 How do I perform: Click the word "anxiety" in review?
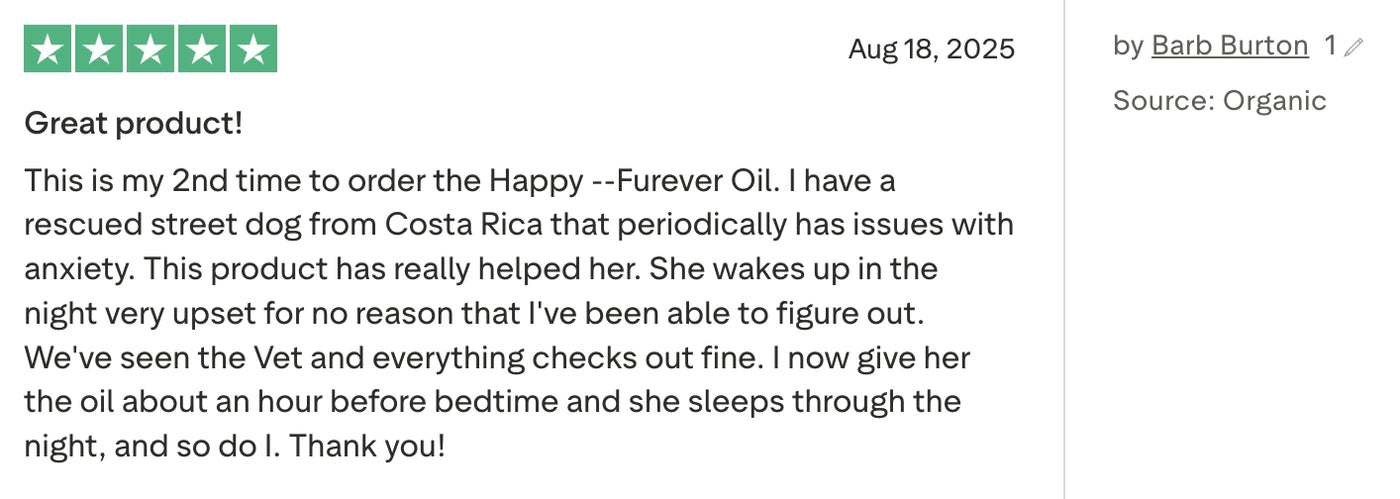(x=76, y=270)
